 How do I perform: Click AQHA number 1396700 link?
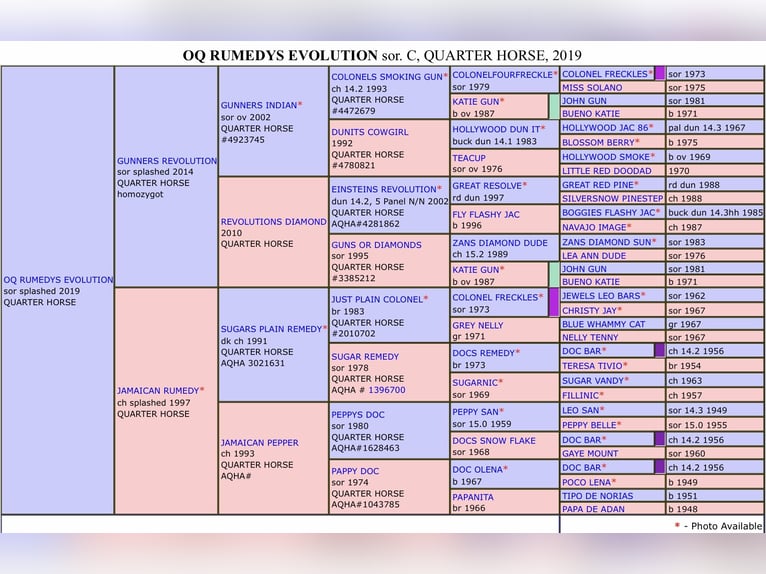(386, 390)
